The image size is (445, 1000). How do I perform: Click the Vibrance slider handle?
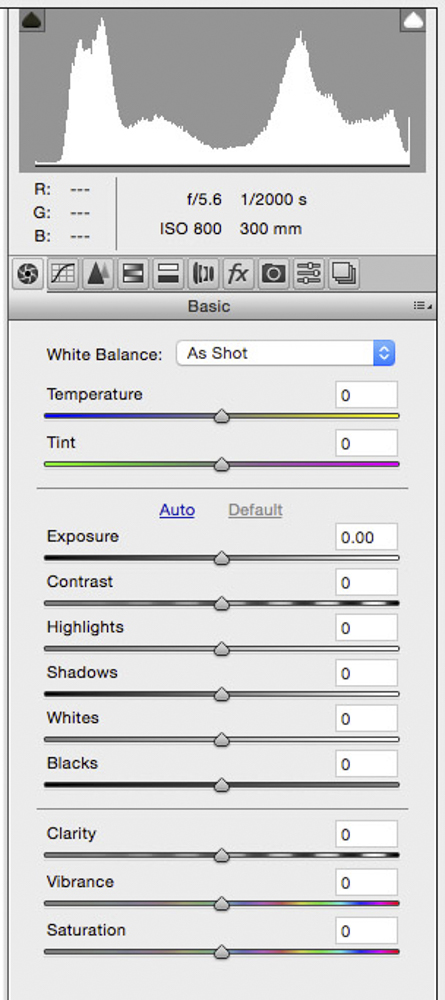221,904
